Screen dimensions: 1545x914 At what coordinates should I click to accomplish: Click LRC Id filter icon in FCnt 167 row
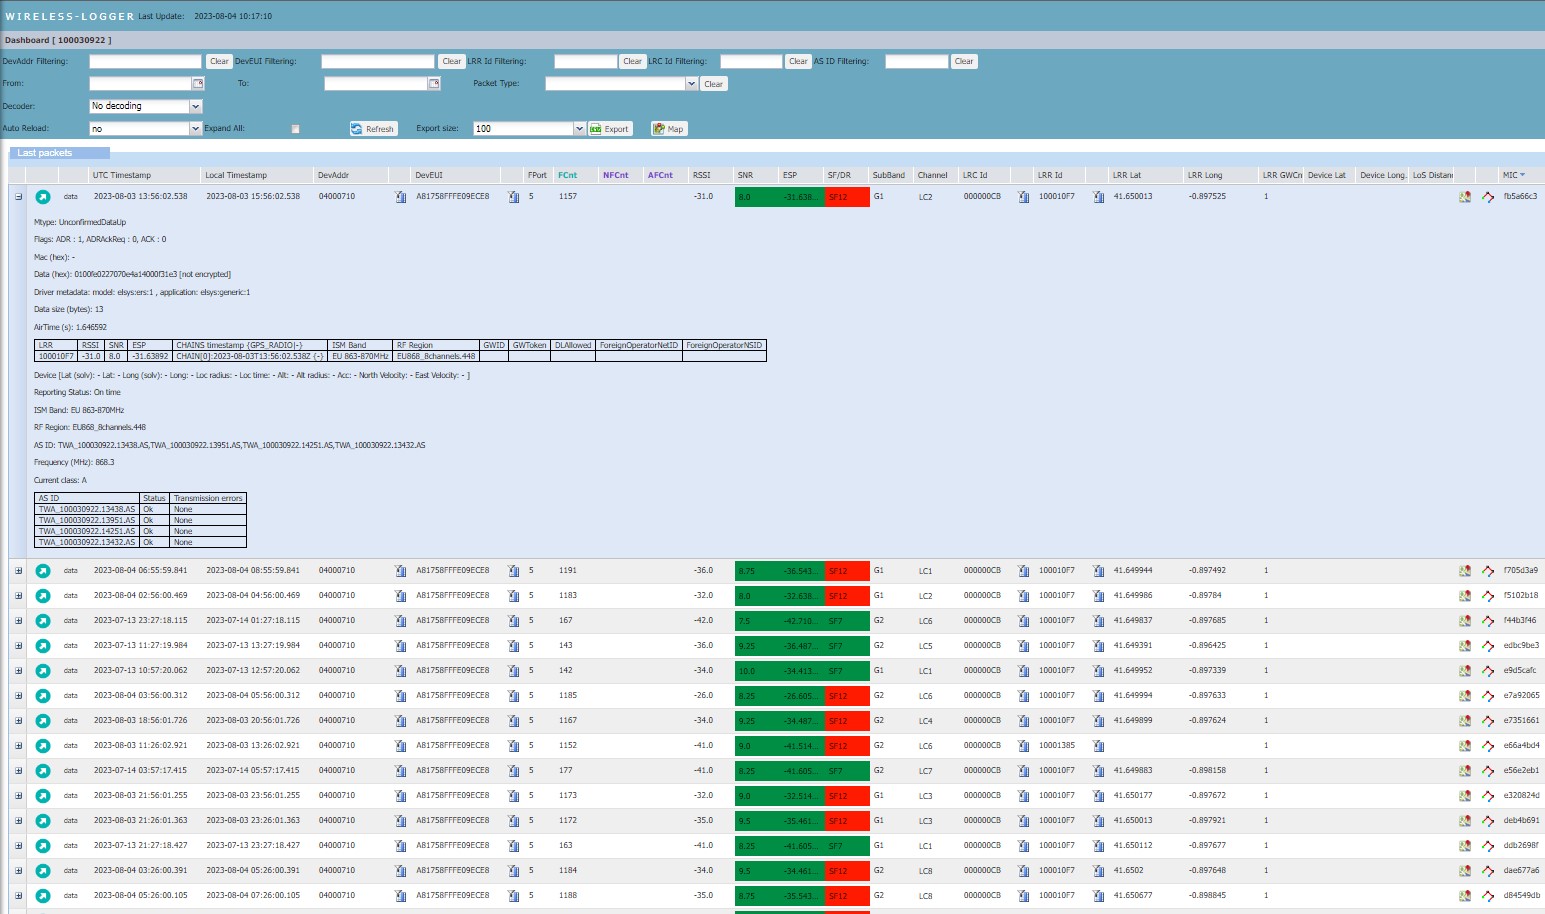click(x=1023, y=621)
